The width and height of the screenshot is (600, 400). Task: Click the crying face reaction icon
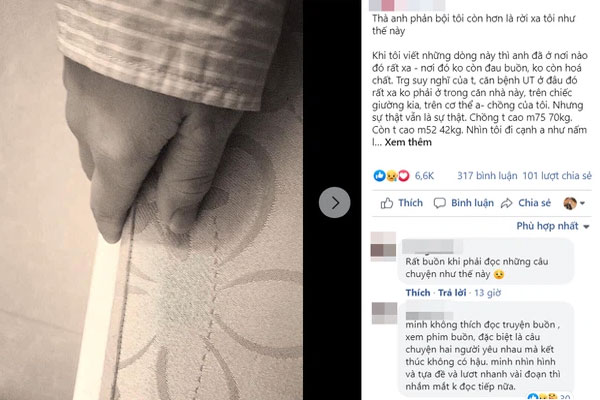pos(391,176)
